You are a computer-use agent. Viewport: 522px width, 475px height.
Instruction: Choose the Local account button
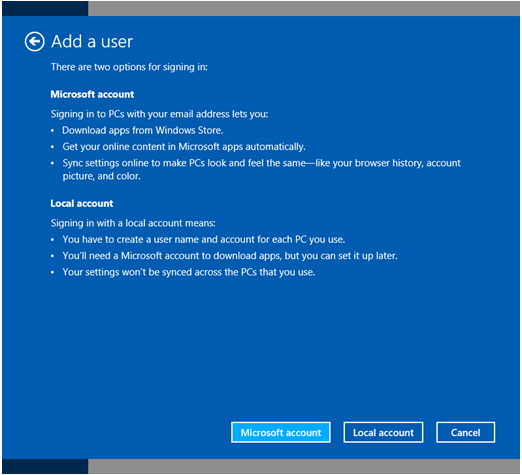click(383, 432)
